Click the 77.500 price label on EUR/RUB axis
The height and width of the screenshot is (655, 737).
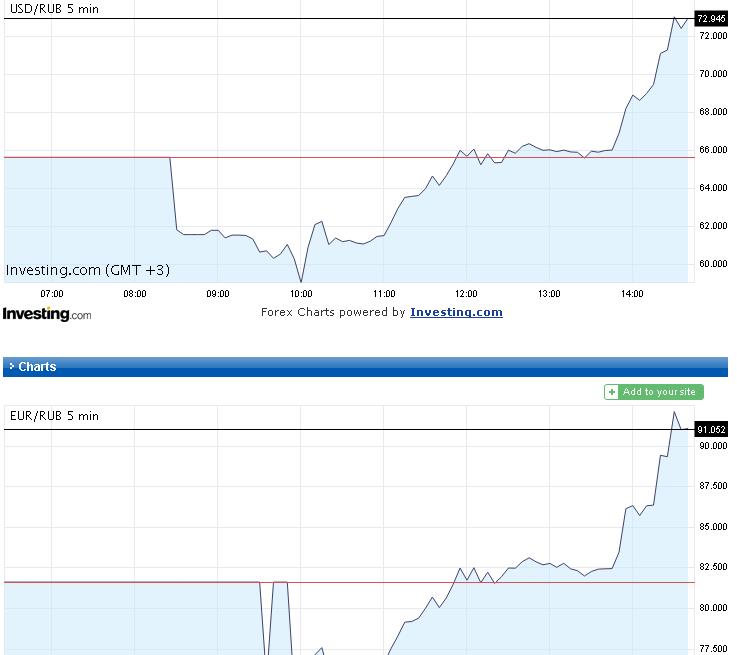[712, 648]
